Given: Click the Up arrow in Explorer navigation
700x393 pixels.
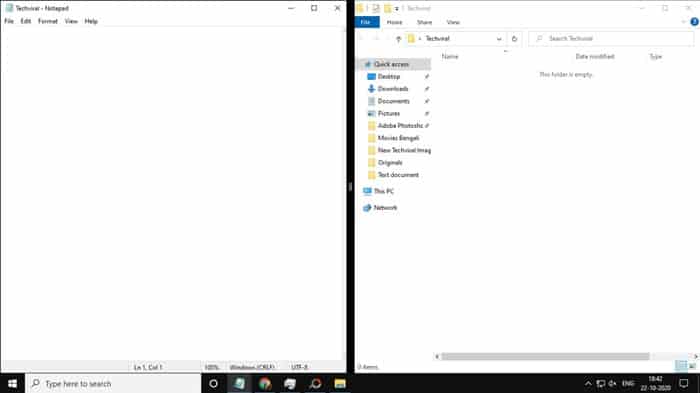Looking at the screenshot, I should coord(399,39).
